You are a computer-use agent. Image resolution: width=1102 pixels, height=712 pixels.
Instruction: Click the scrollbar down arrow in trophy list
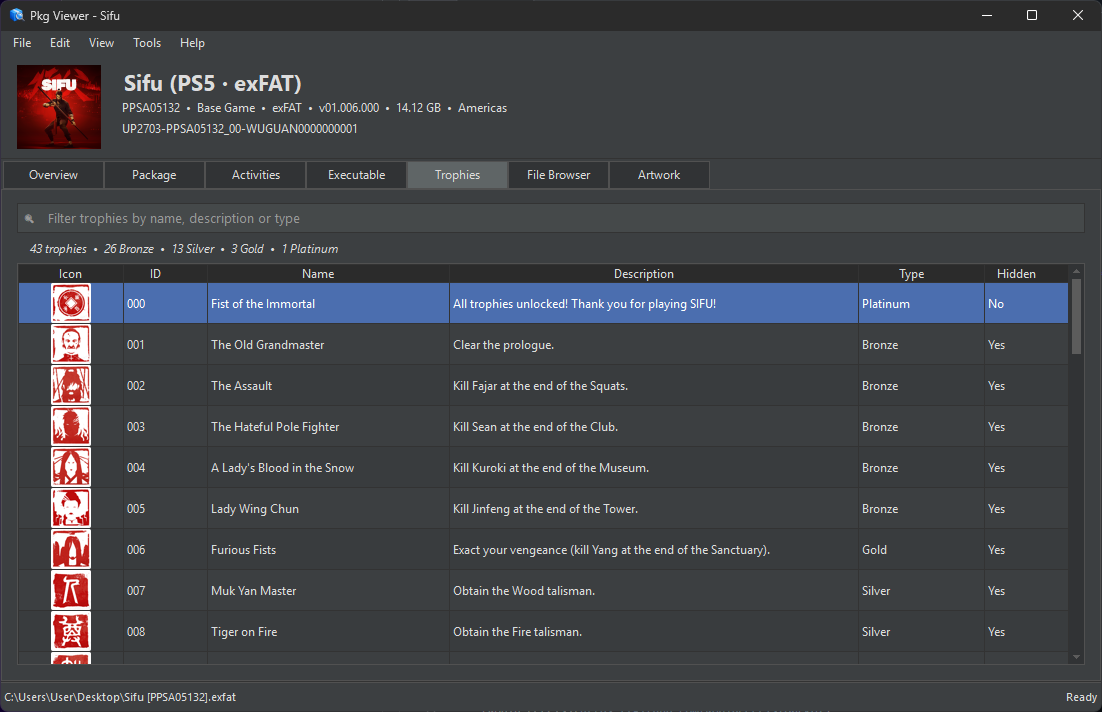pos(1076,657)
